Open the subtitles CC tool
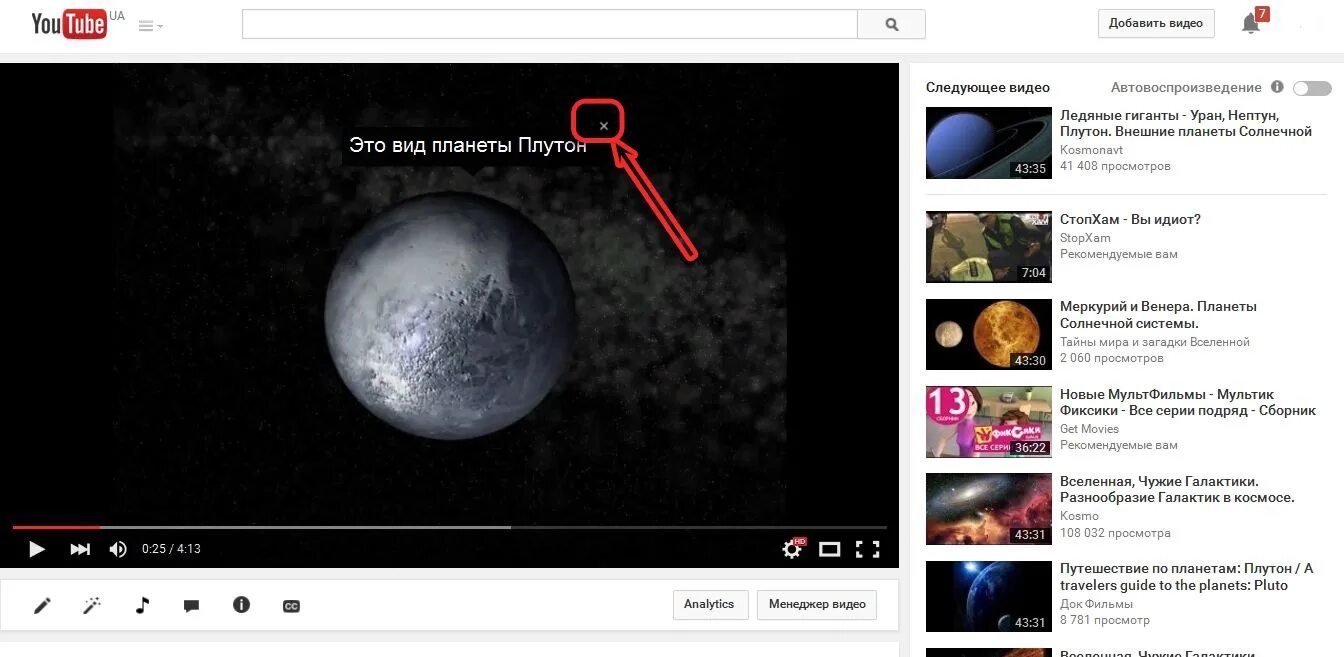Viewport: 1344px width, 657px height. (291, 606)
